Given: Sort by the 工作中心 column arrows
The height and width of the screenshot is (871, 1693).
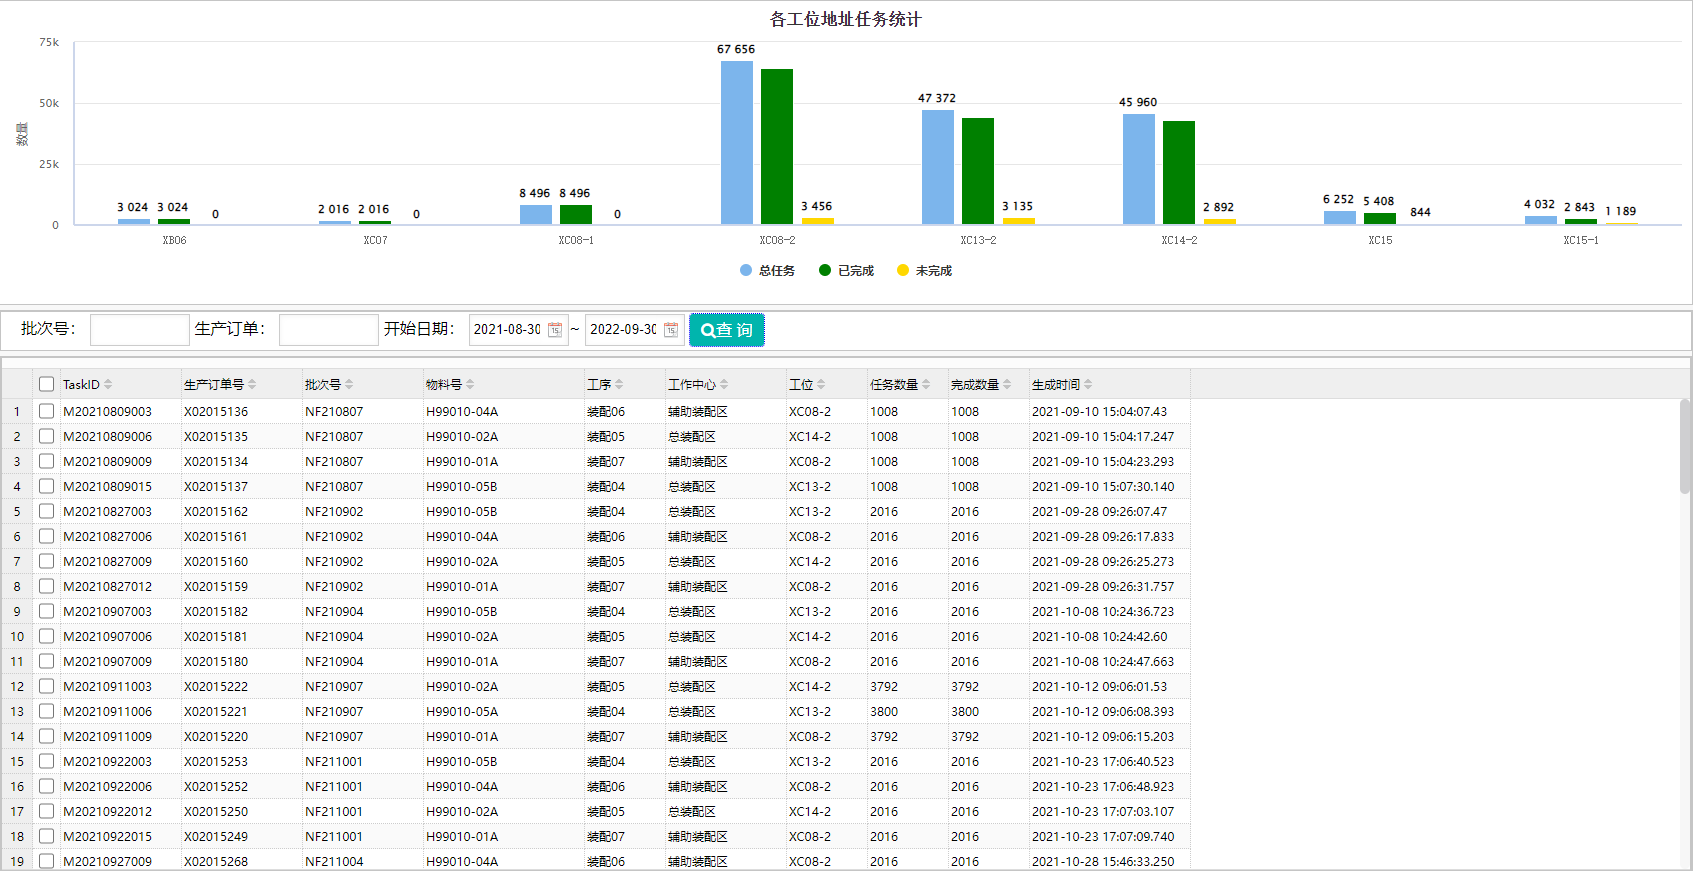Looking at the screenshot, I should tap(724, 384).
